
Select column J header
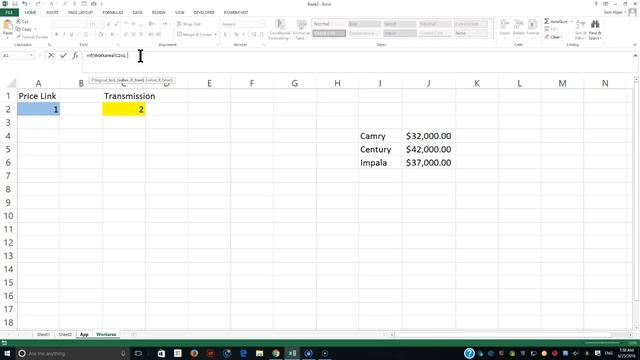pos(428,83)
